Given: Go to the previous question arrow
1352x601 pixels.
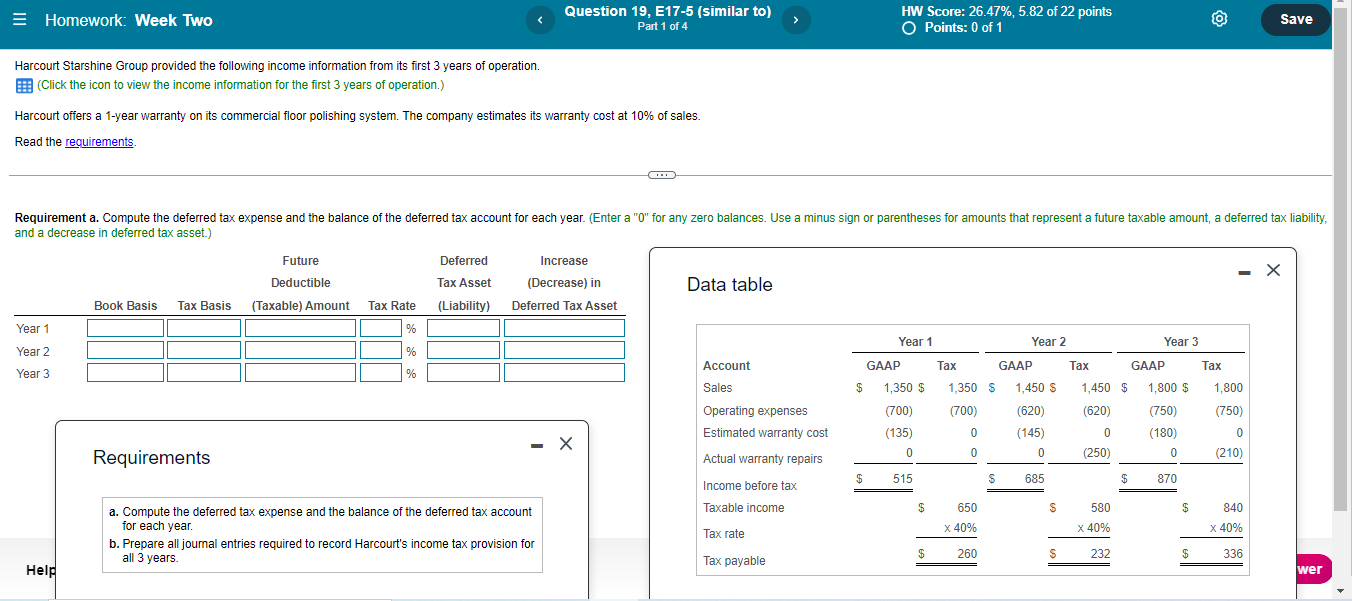Looking at the screenshot, I should 540,20.
